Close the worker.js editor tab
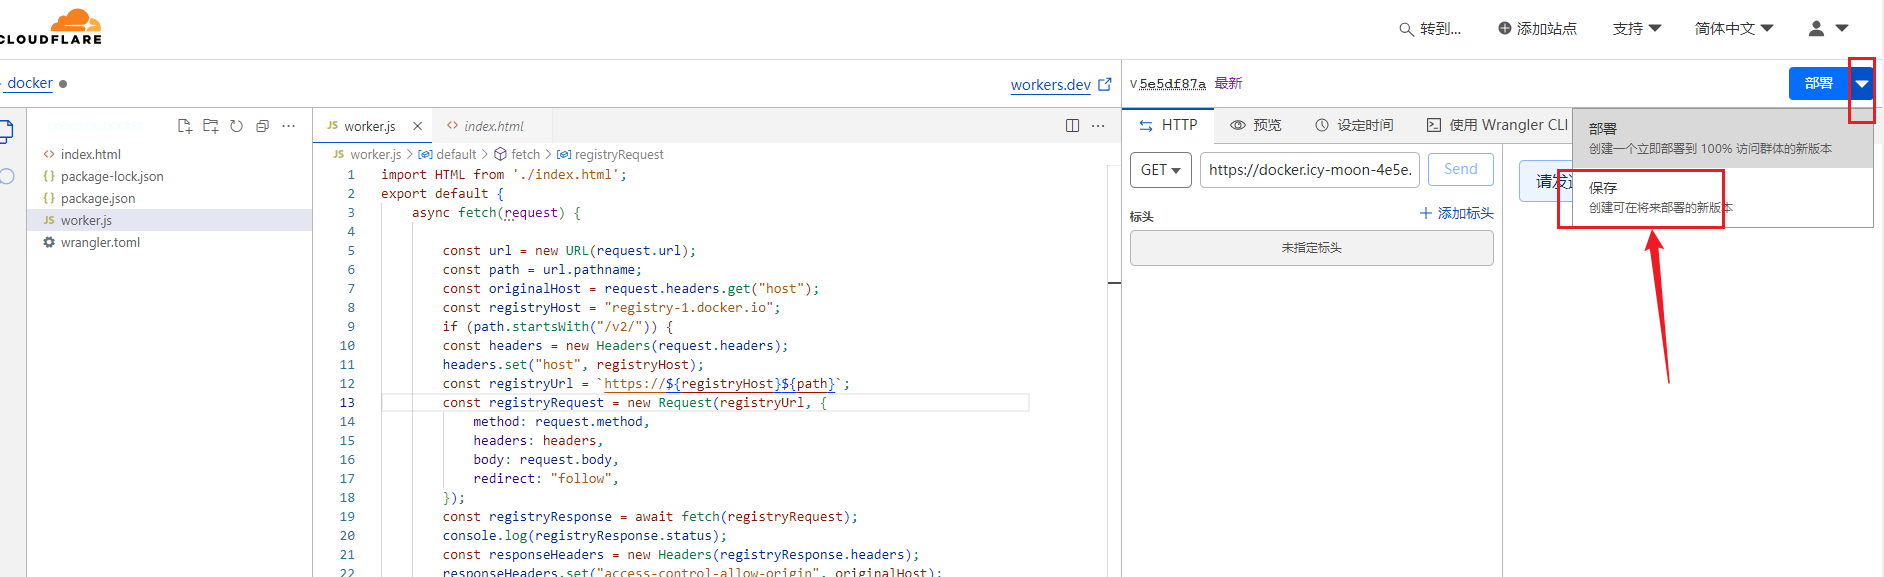Image resolution: width=1884 pixels, height=577 pixels. [x=417, y=126]
